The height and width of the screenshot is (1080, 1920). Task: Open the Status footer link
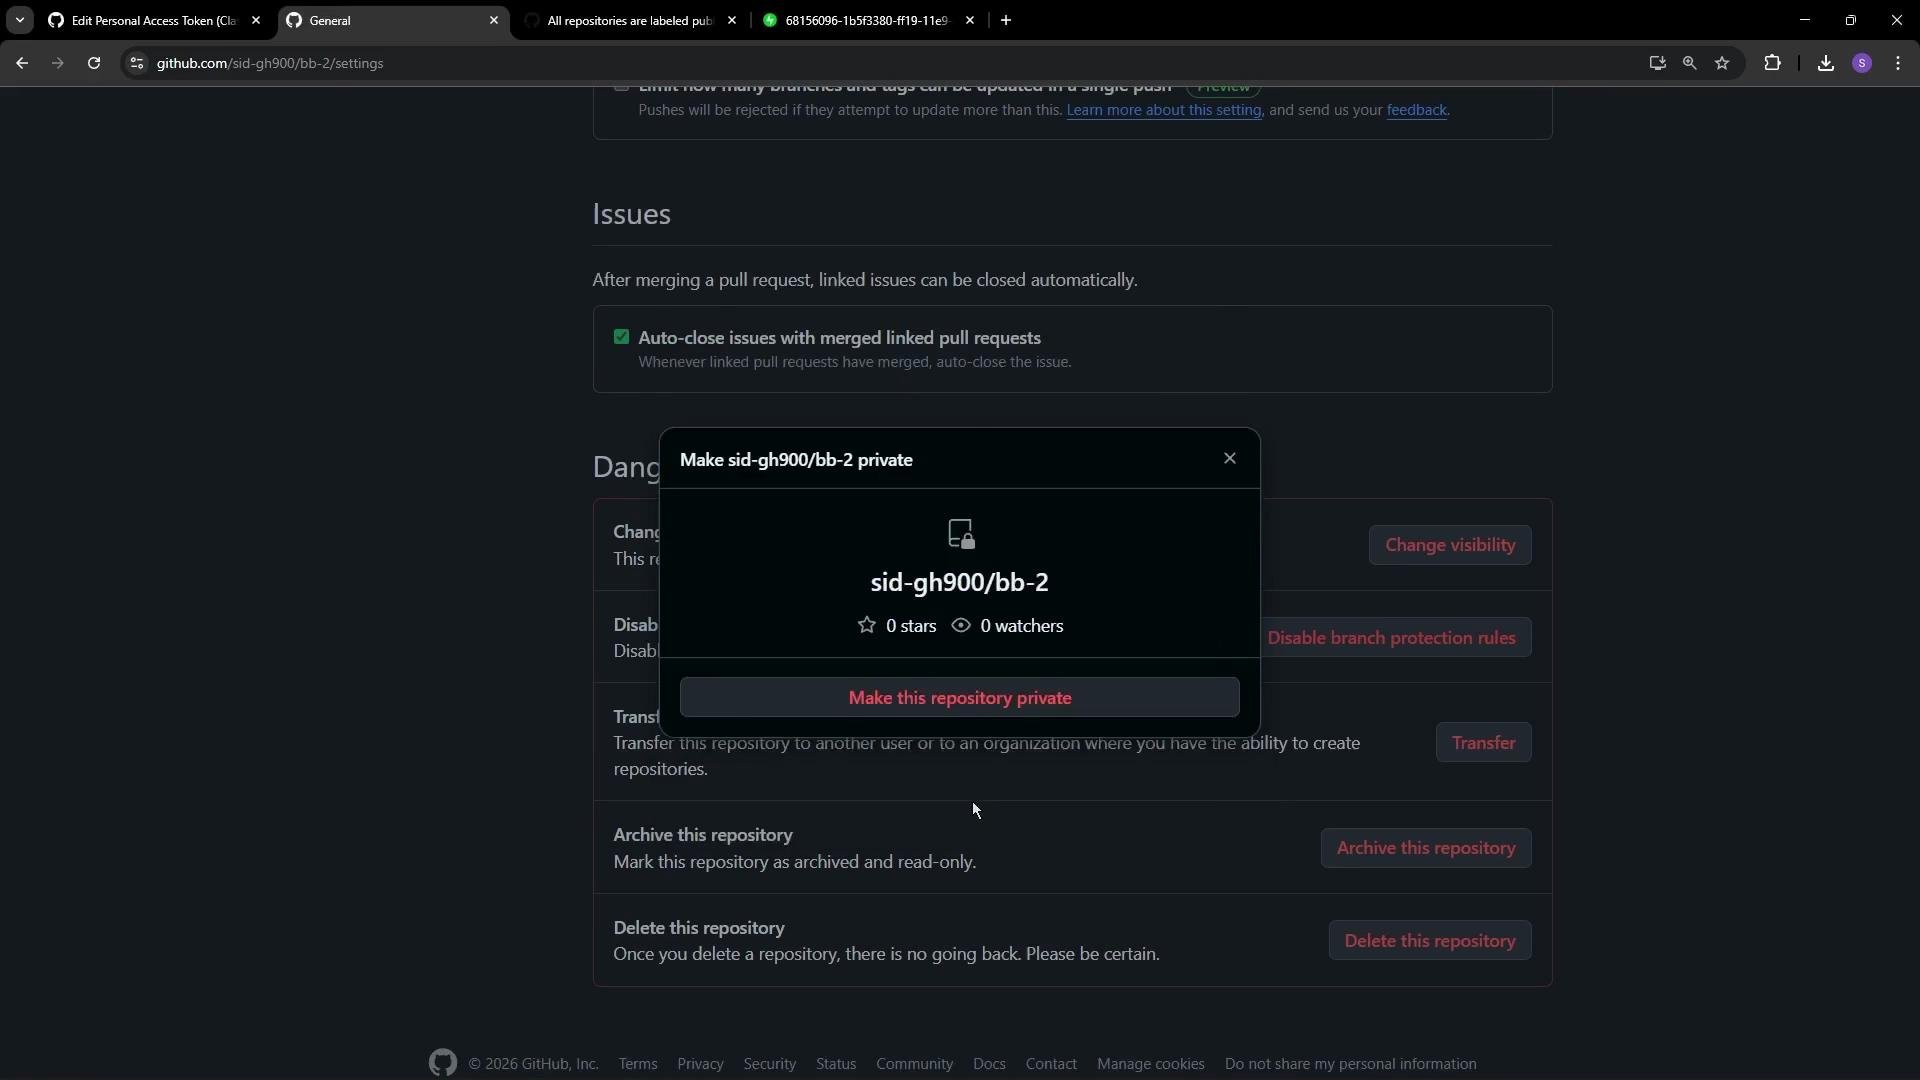(836, 1064)
